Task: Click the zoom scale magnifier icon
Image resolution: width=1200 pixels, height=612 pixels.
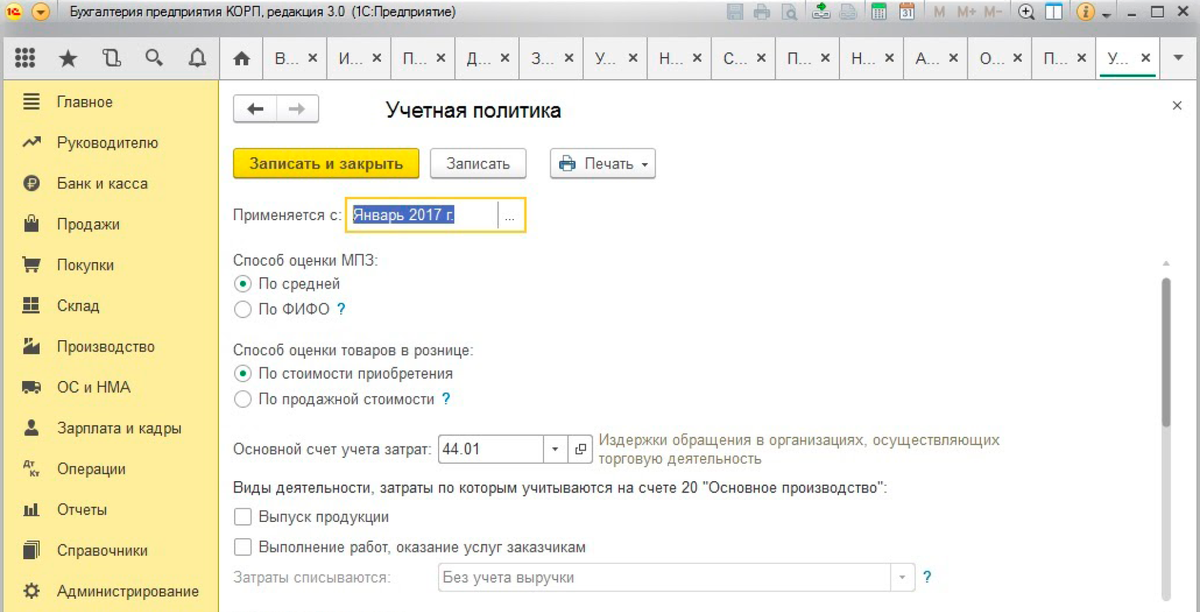Action: 1026,13
